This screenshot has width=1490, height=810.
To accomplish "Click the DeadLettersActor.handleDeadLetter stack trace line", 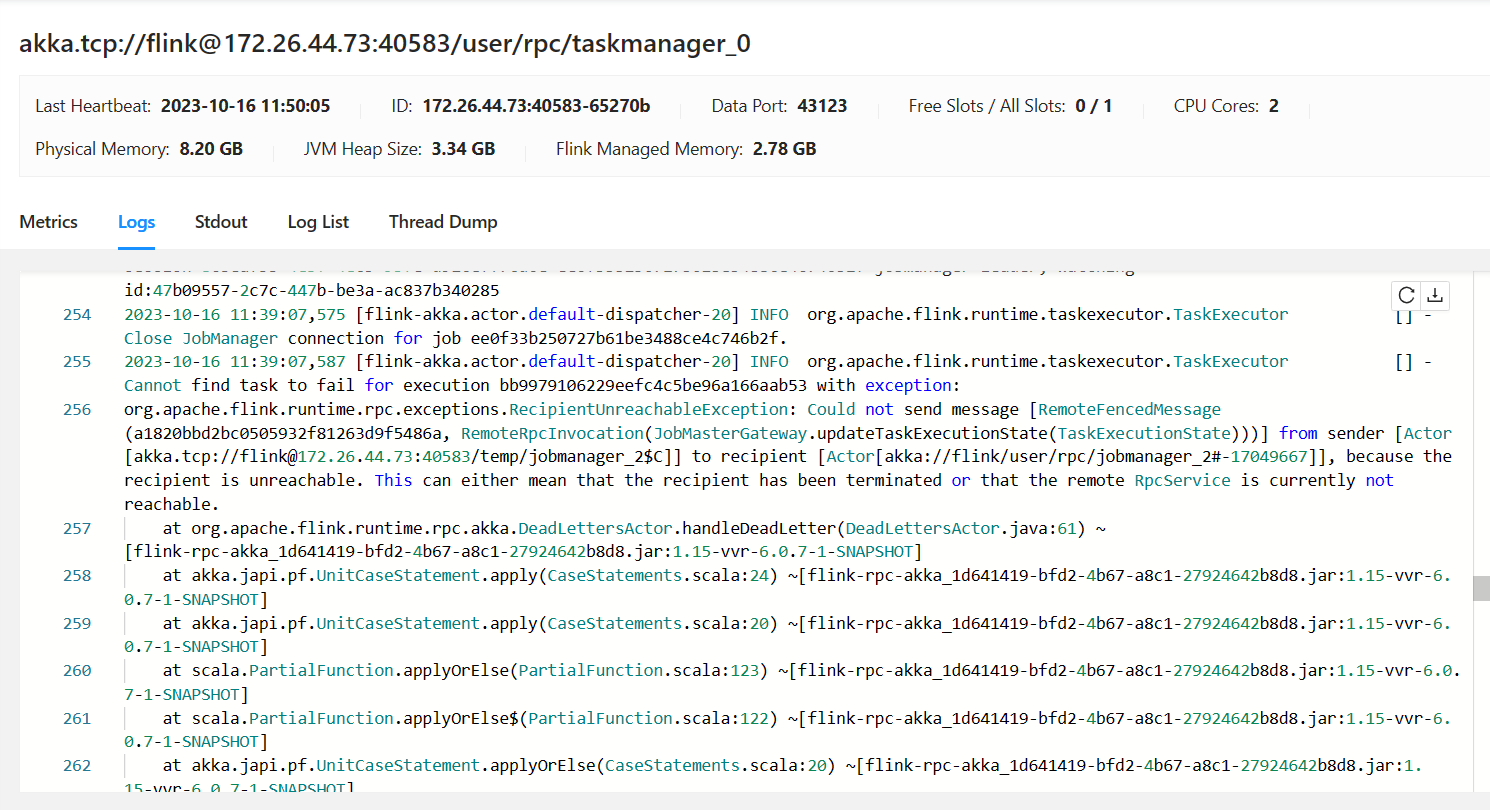I will click(634, 528).
